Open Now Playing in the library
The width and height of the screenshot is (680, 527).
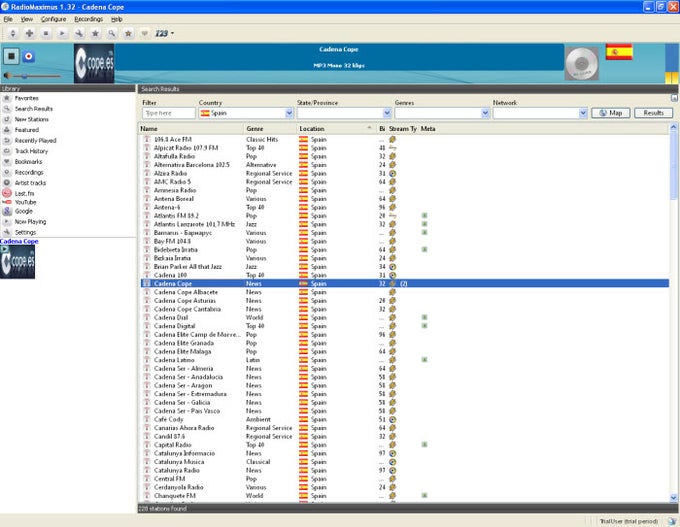pos(30,222)
